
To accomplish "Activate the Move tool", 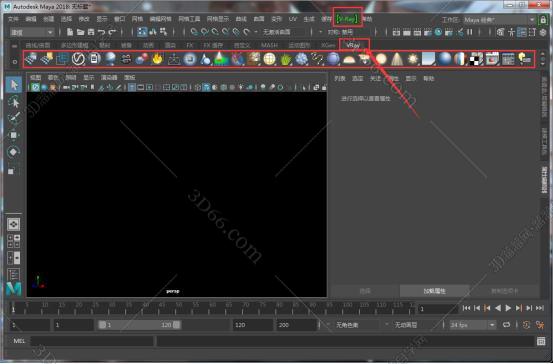I will [x=13, y=135].
